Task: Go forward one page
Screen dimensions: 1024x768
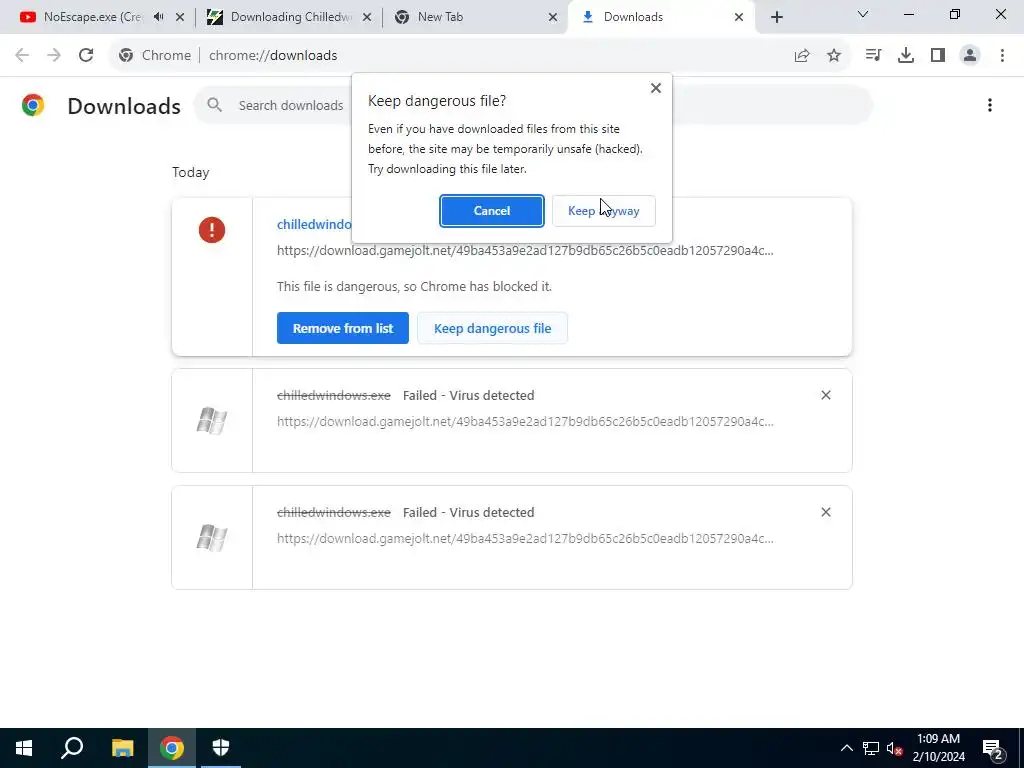Action: click(54, 56)
